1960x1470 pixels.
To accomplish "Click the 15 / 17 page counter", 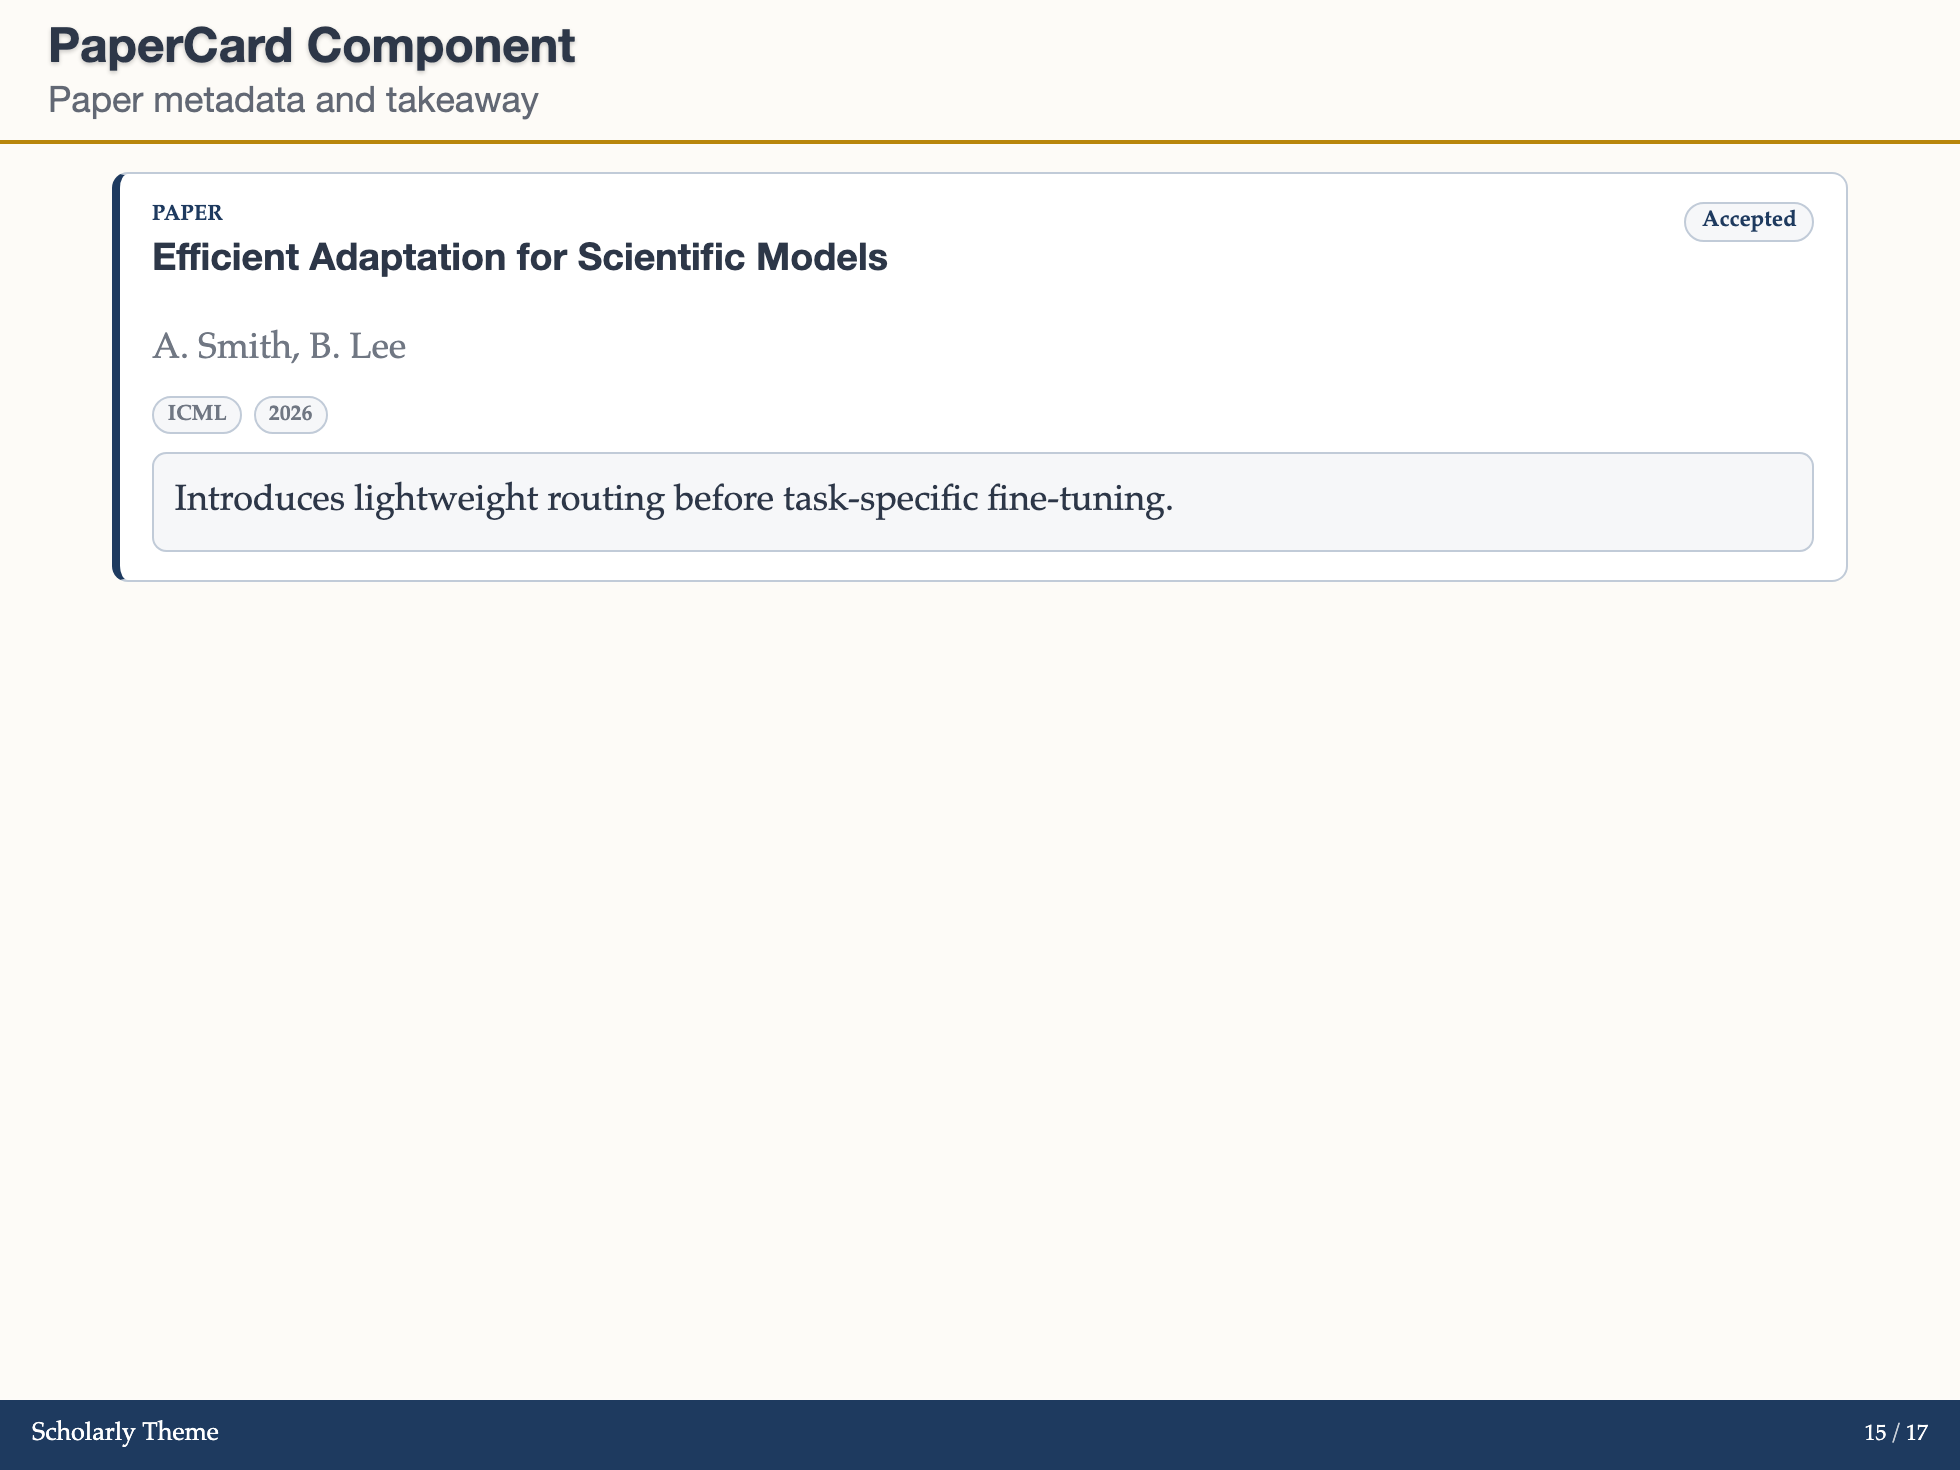I will point(1896,1432).
